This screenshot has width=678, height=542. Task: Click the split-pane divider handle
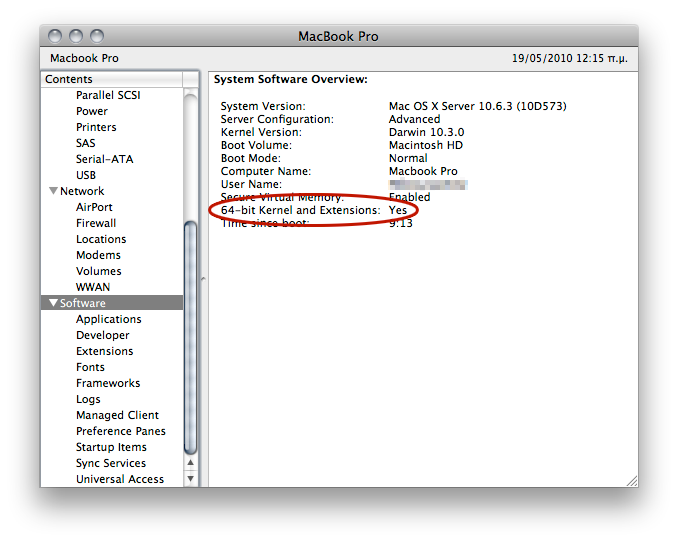(x=203, y=279)
